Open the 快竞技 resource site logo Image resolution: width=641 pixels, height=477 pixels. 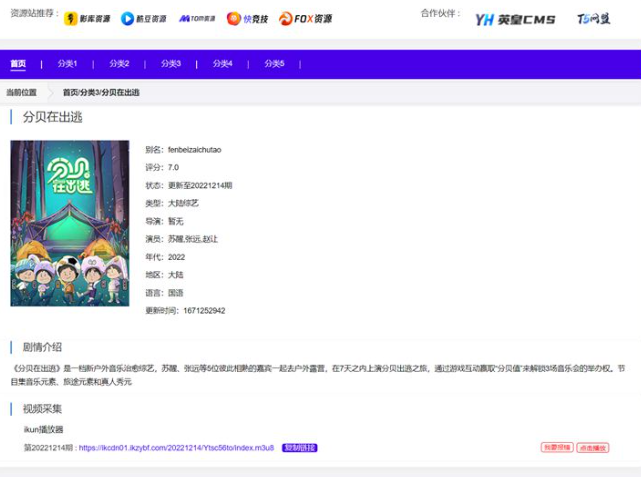point(247,19)
